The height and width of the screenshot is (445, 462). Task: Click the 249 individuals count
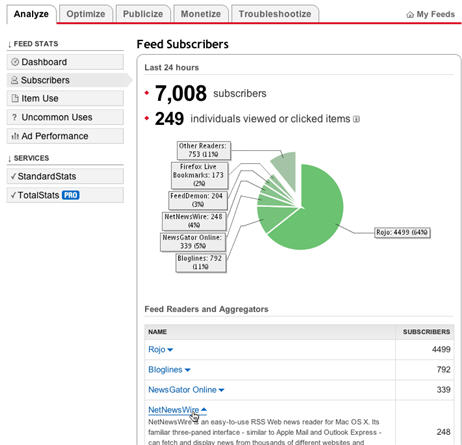coord(169,119)
